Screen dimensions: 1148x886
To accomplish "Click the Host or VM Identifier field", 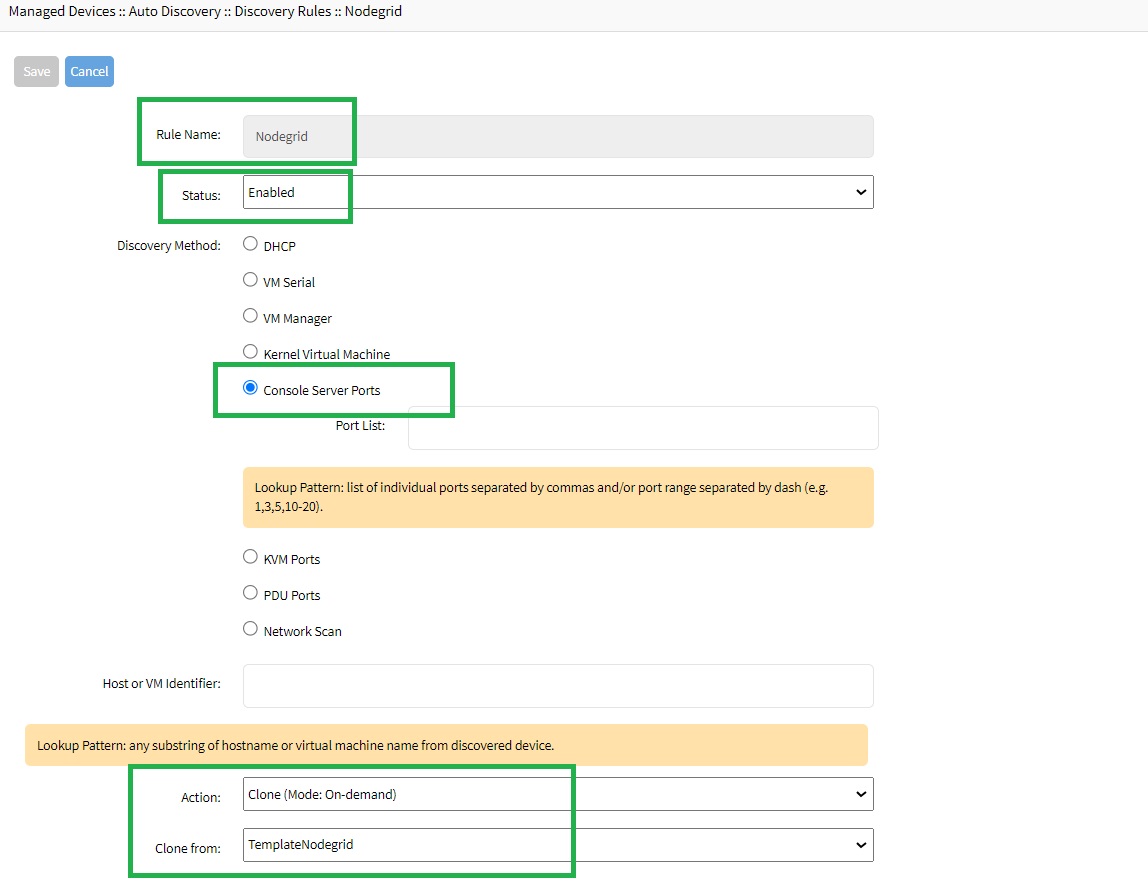I will pos(558,685).
